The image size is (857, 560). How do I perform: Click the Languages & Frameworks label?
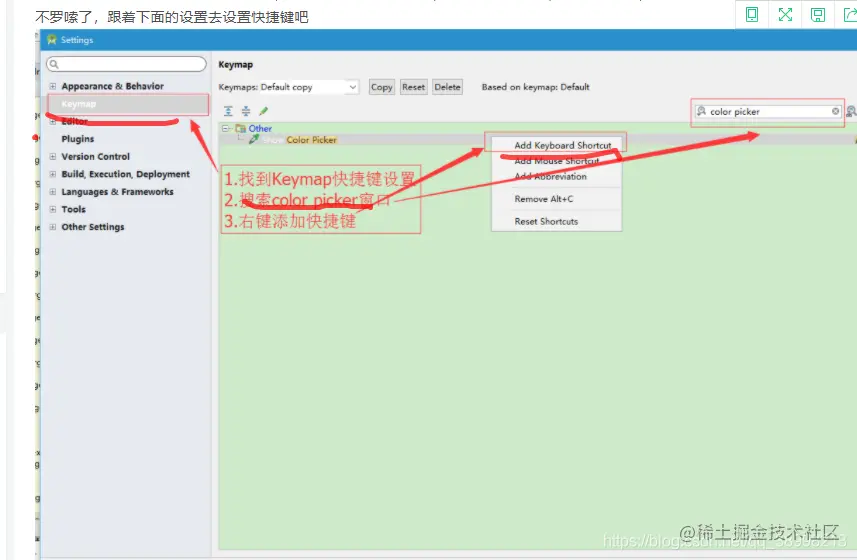click(x=118, y=192)
